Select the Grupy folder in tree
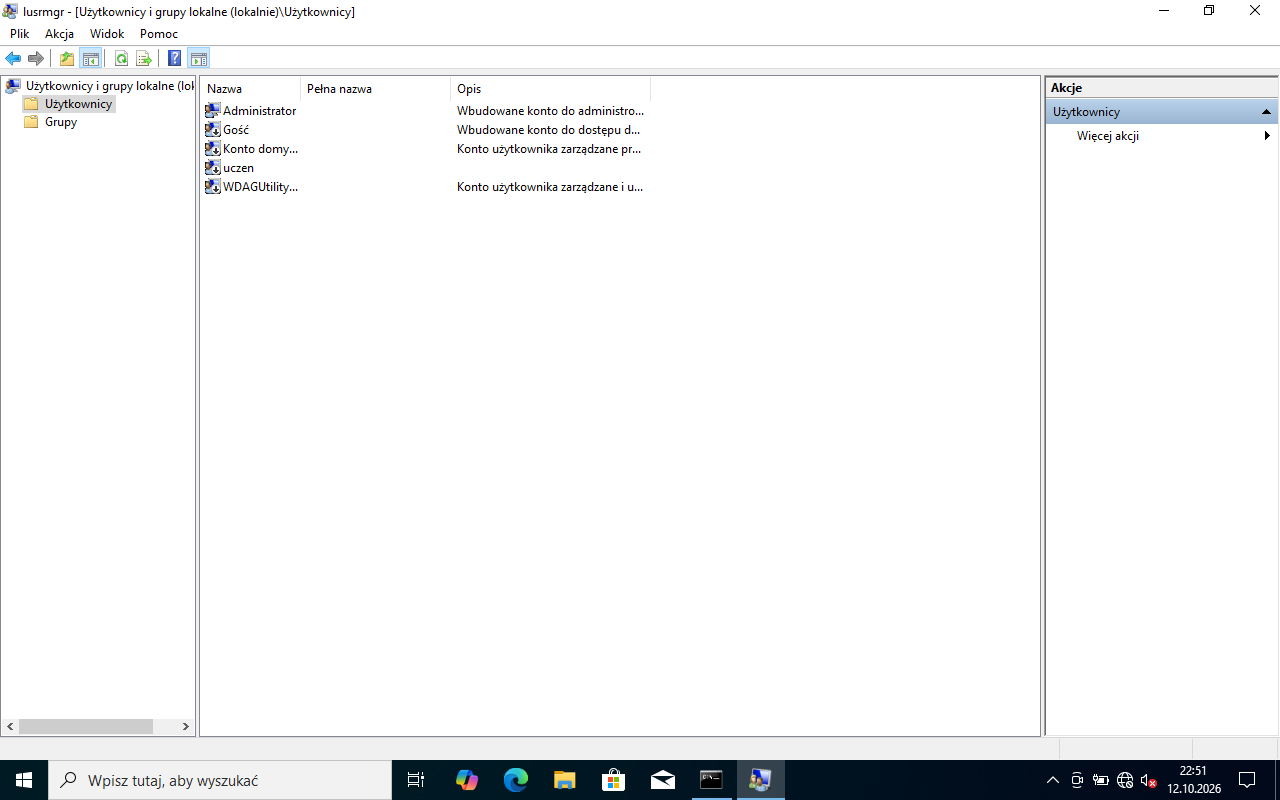The height and width of the screenshot is (800, 1280). [61, 122]
